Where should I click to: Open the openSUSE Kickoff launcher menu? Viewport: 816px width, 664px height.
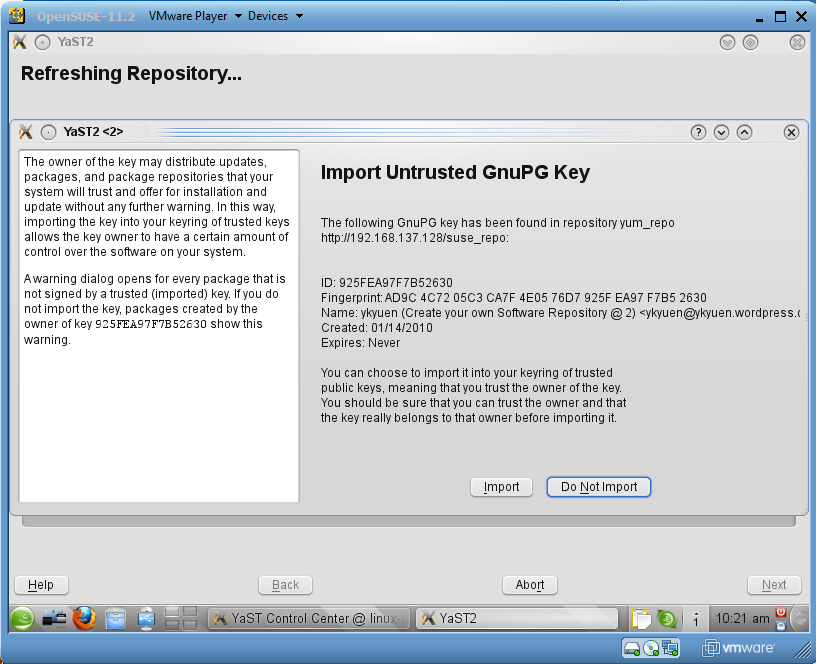click(x=23, y=619)
